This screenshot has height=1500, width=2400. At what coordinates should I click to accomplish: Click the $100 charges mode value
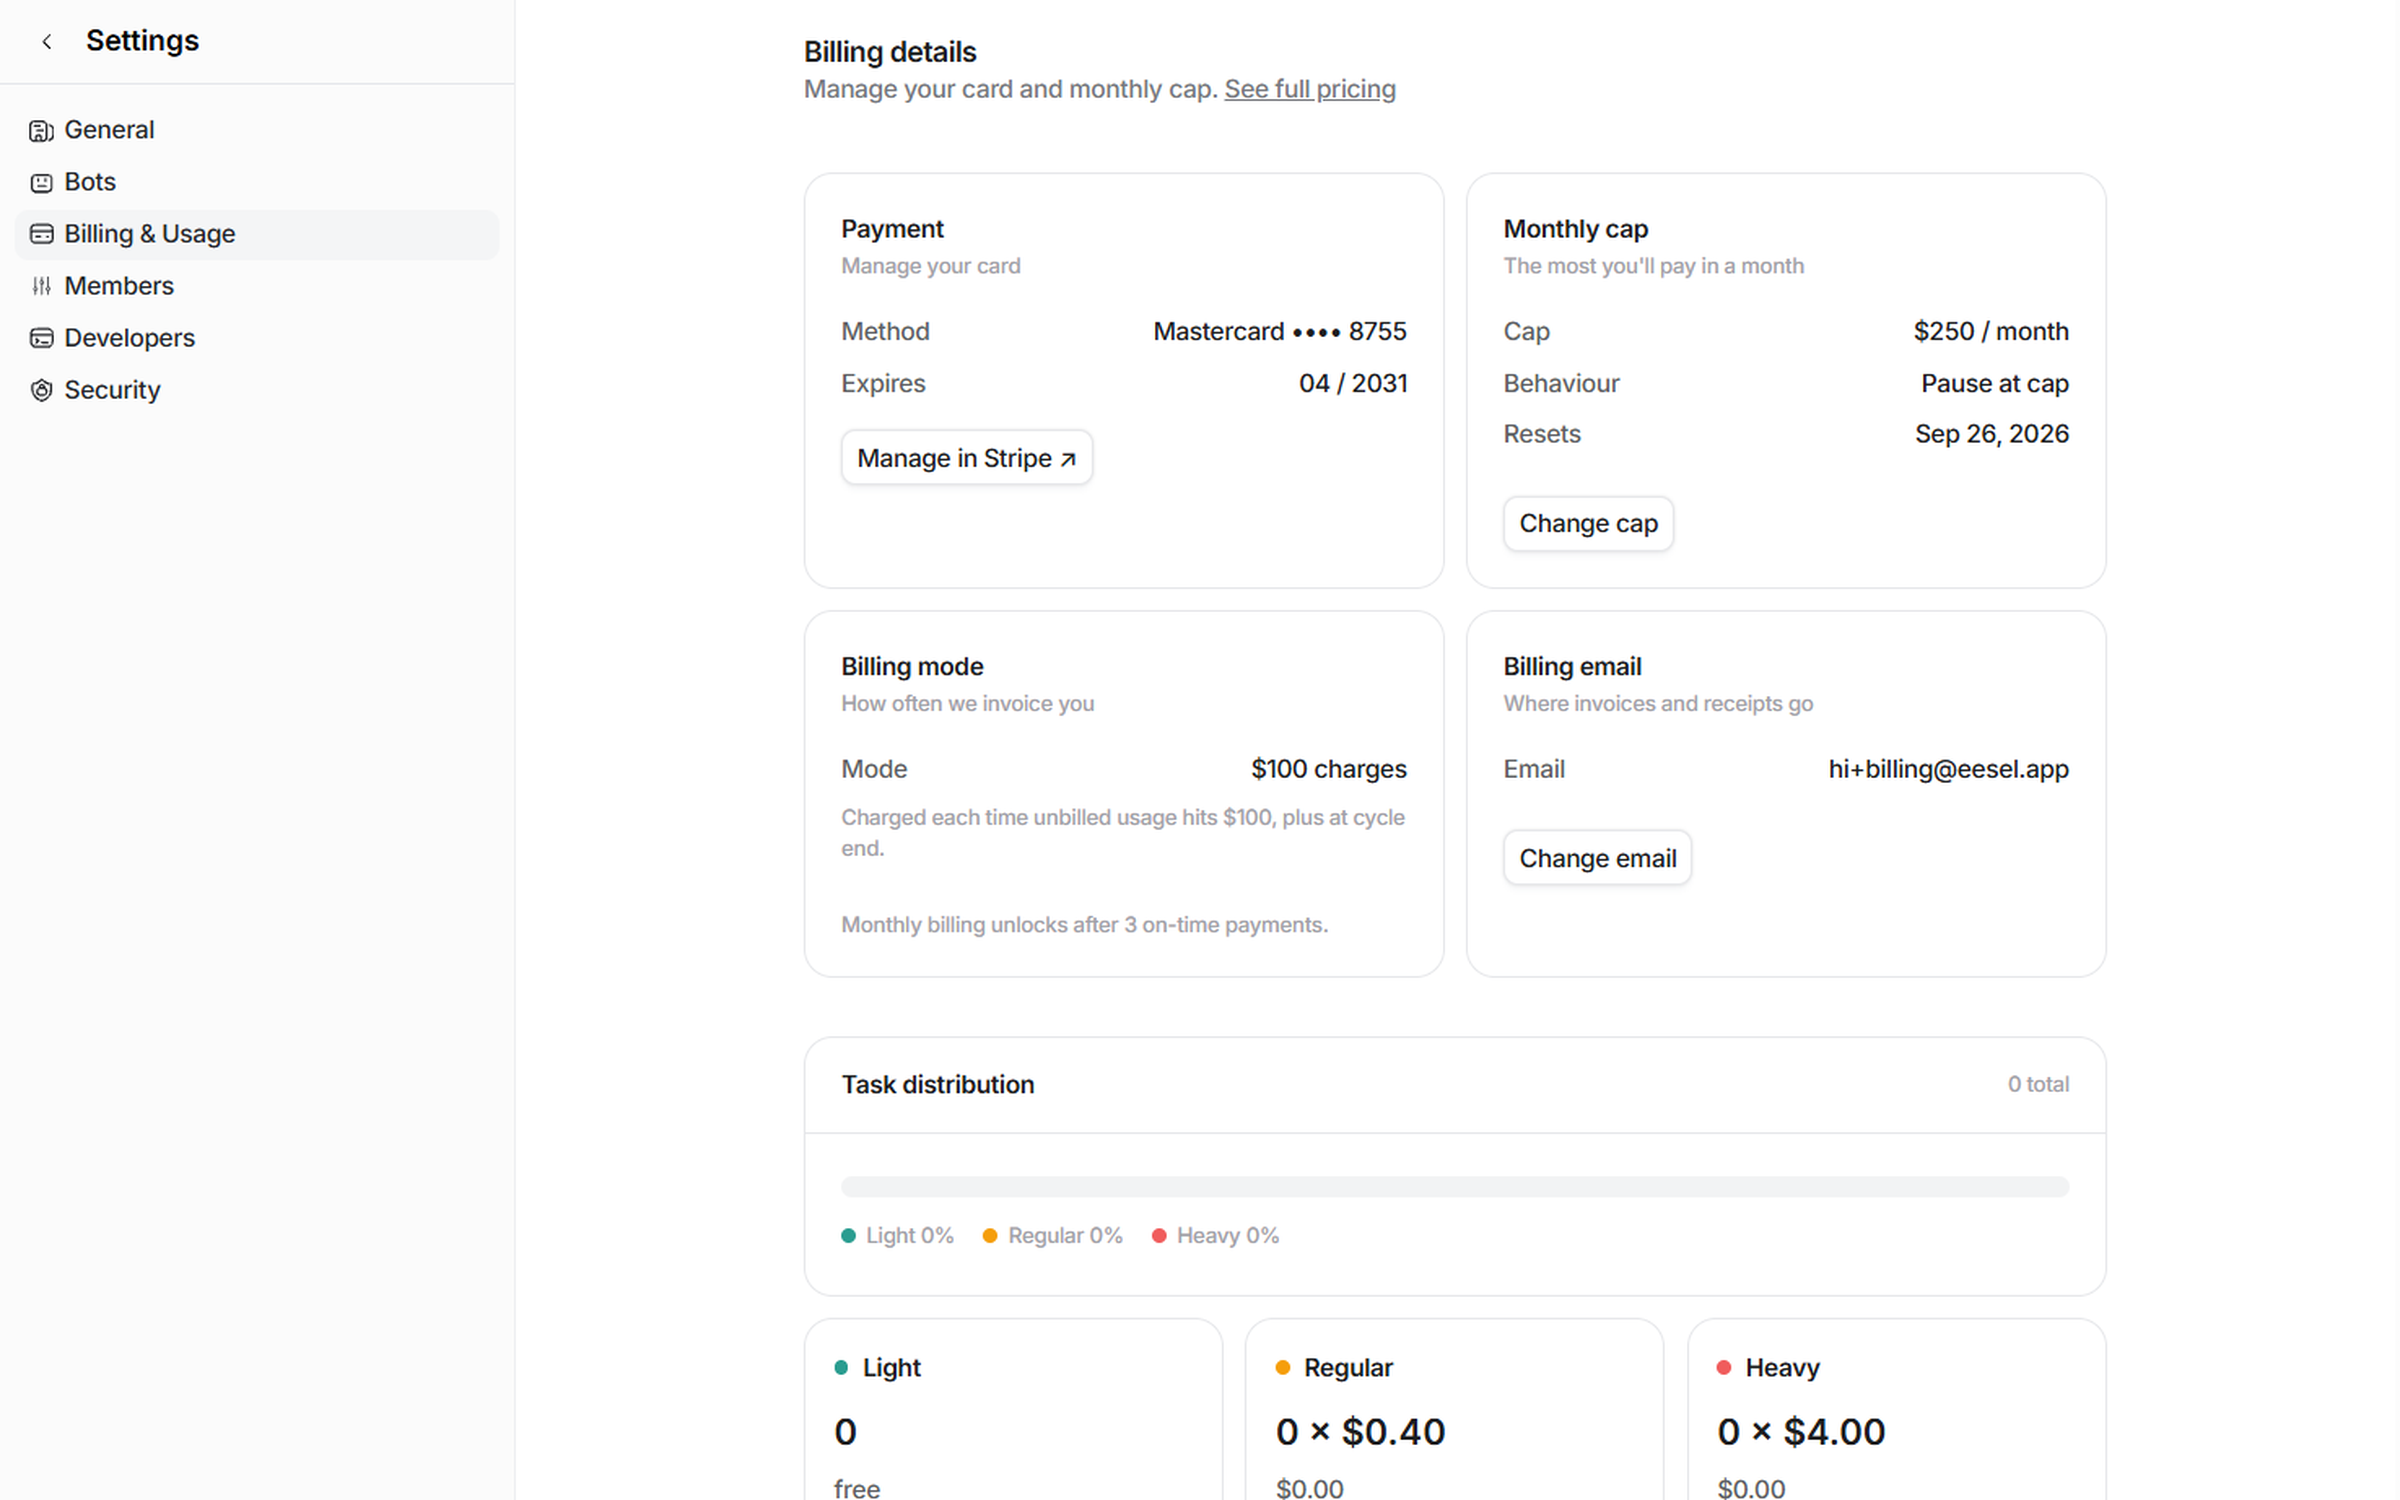(x=1328, y=769)
